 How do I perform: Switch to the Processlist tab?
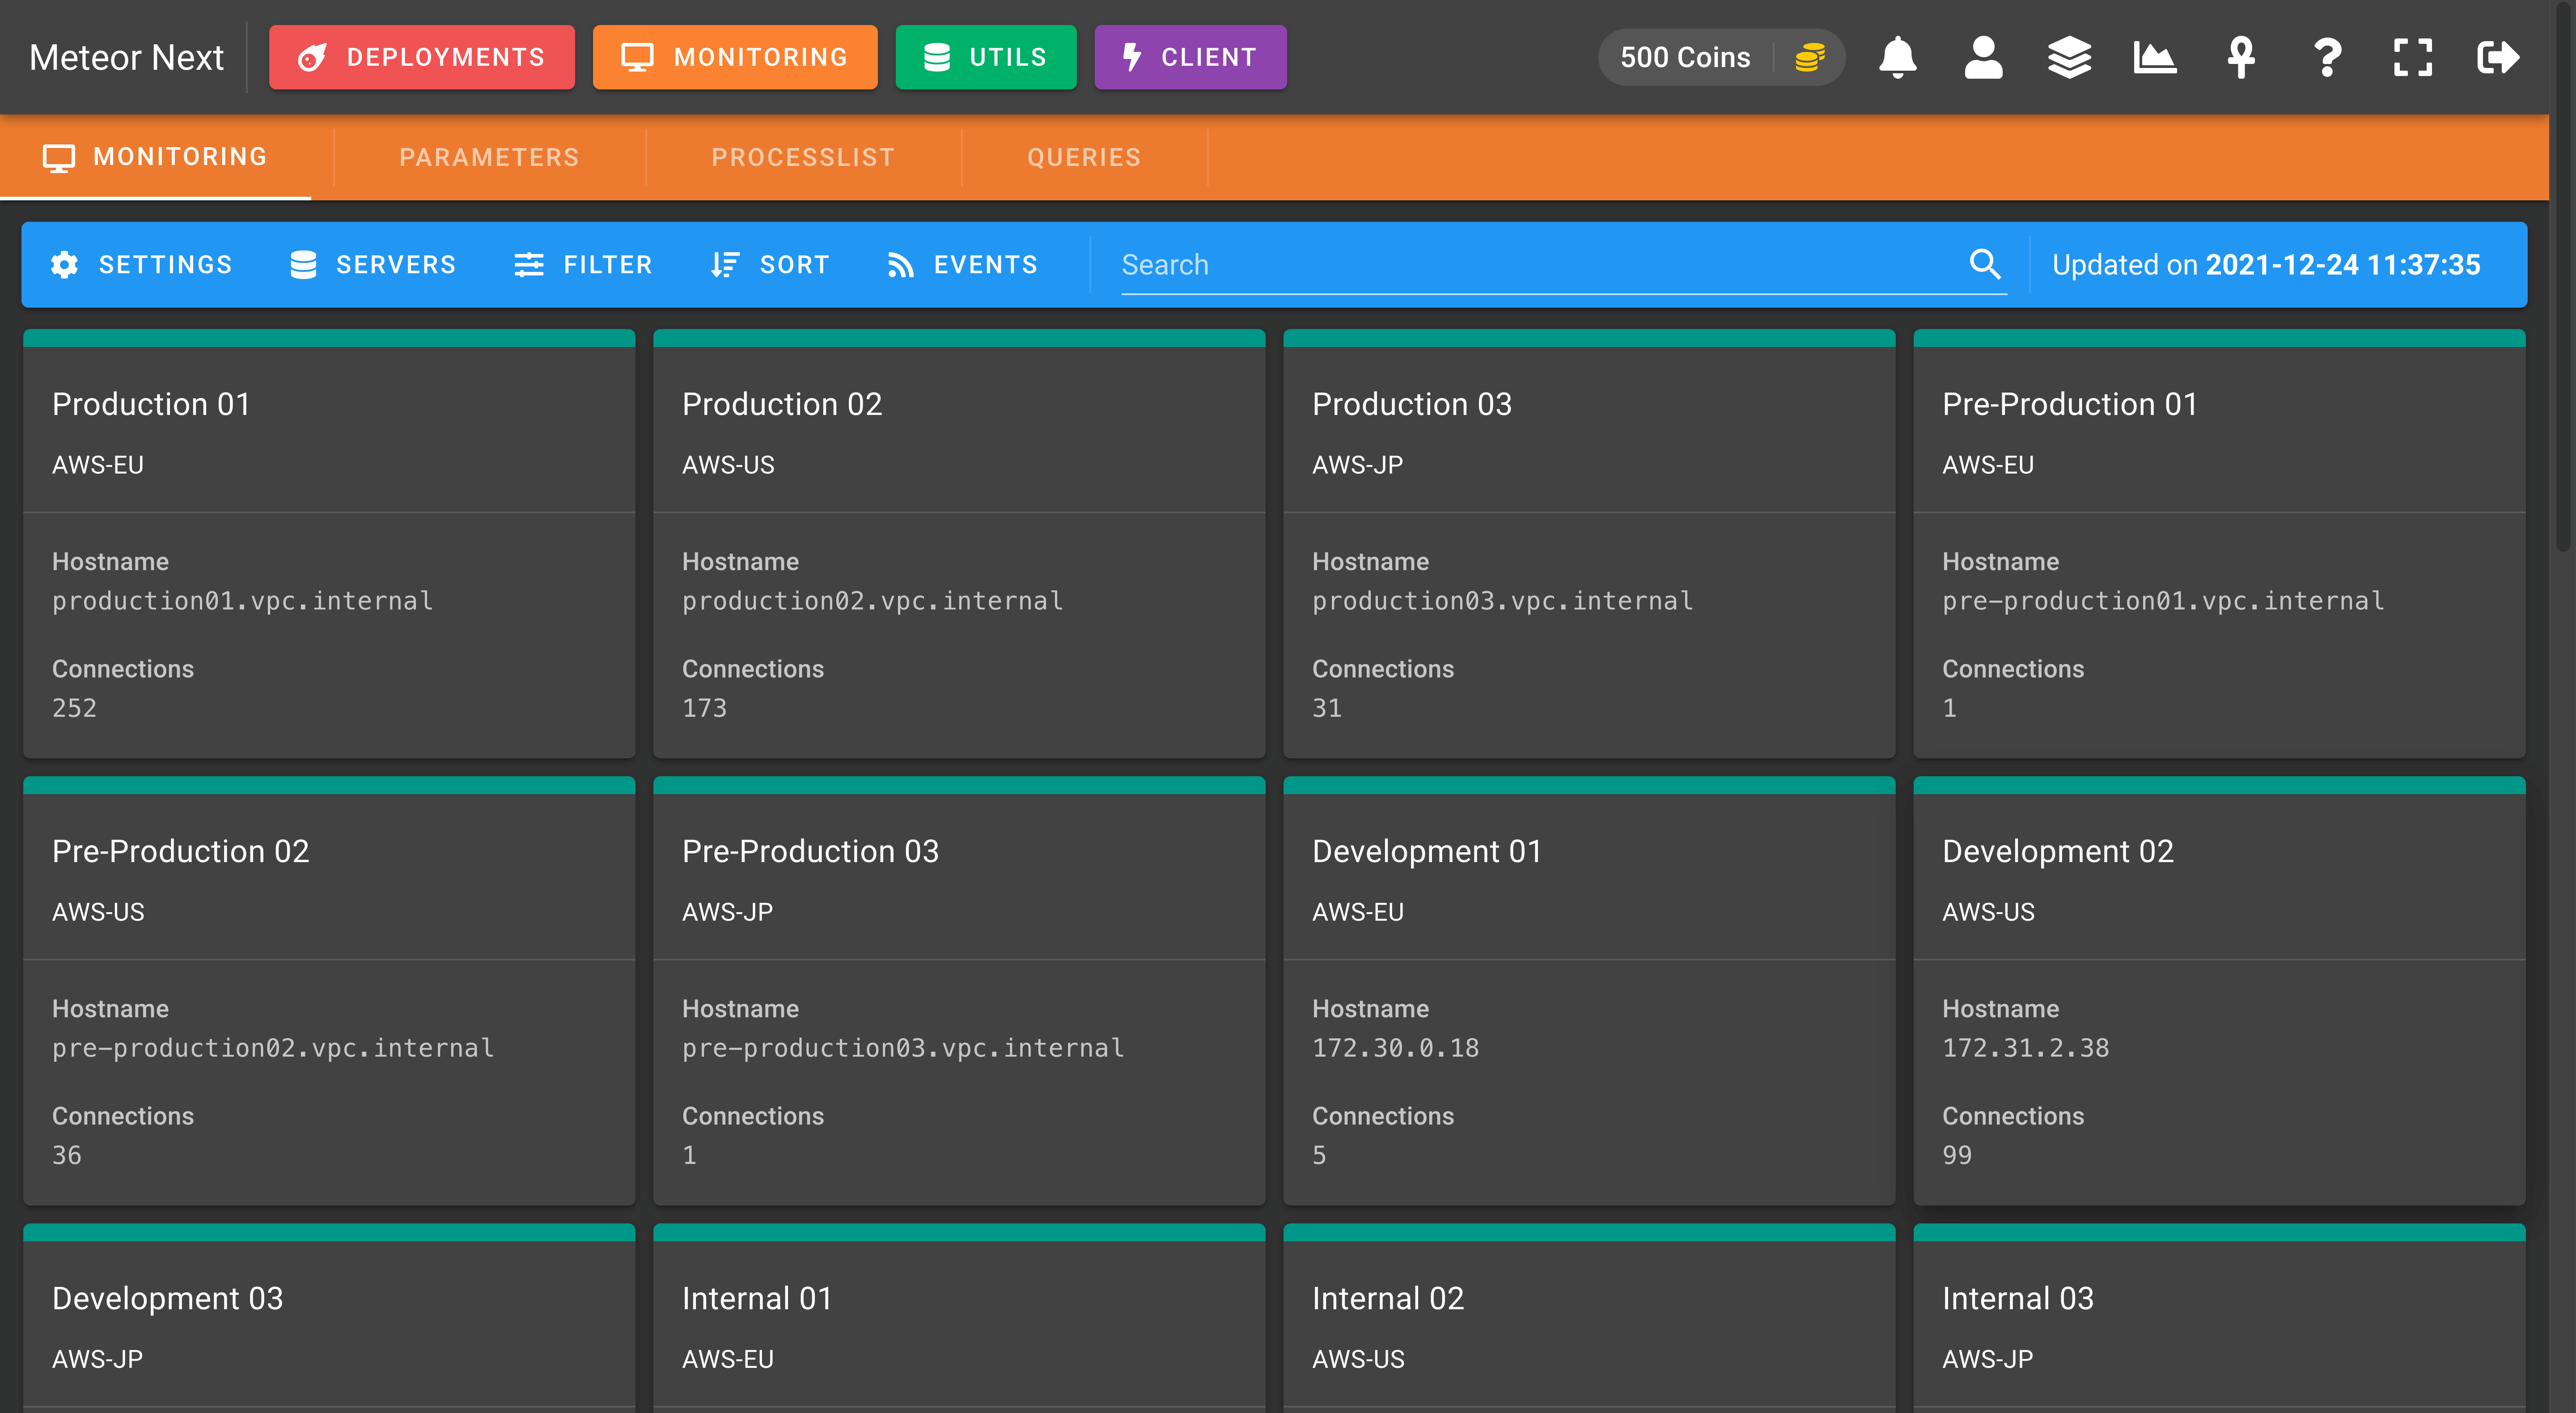point(803,157)
